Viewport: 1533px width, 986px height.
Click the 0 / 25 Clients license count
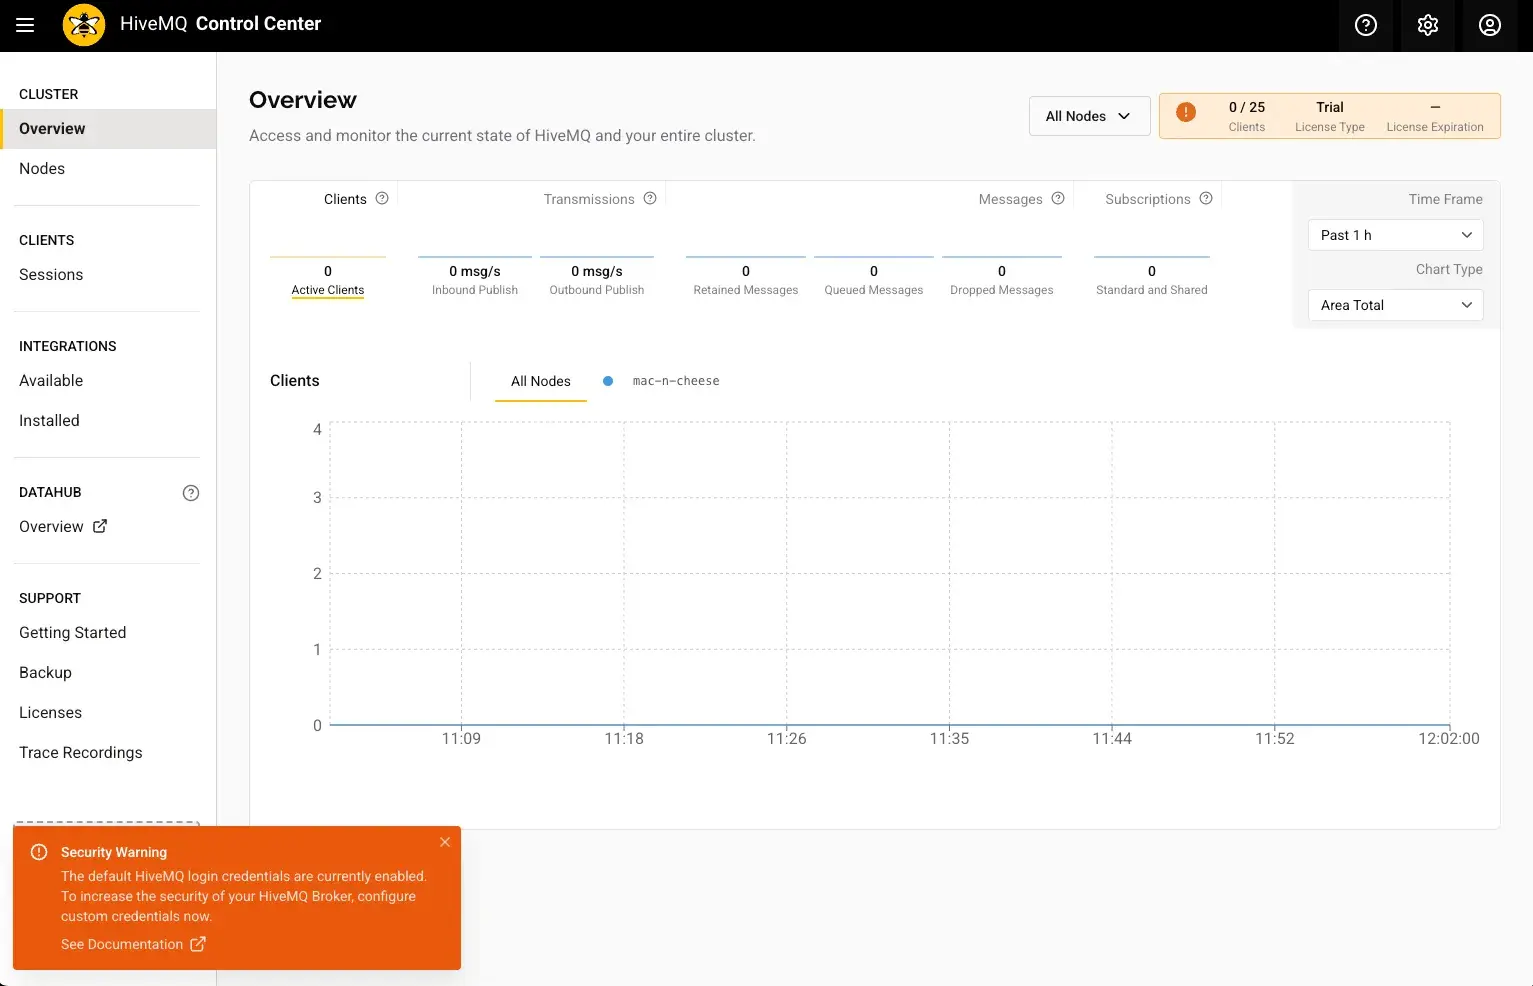tap(1247, 116)
